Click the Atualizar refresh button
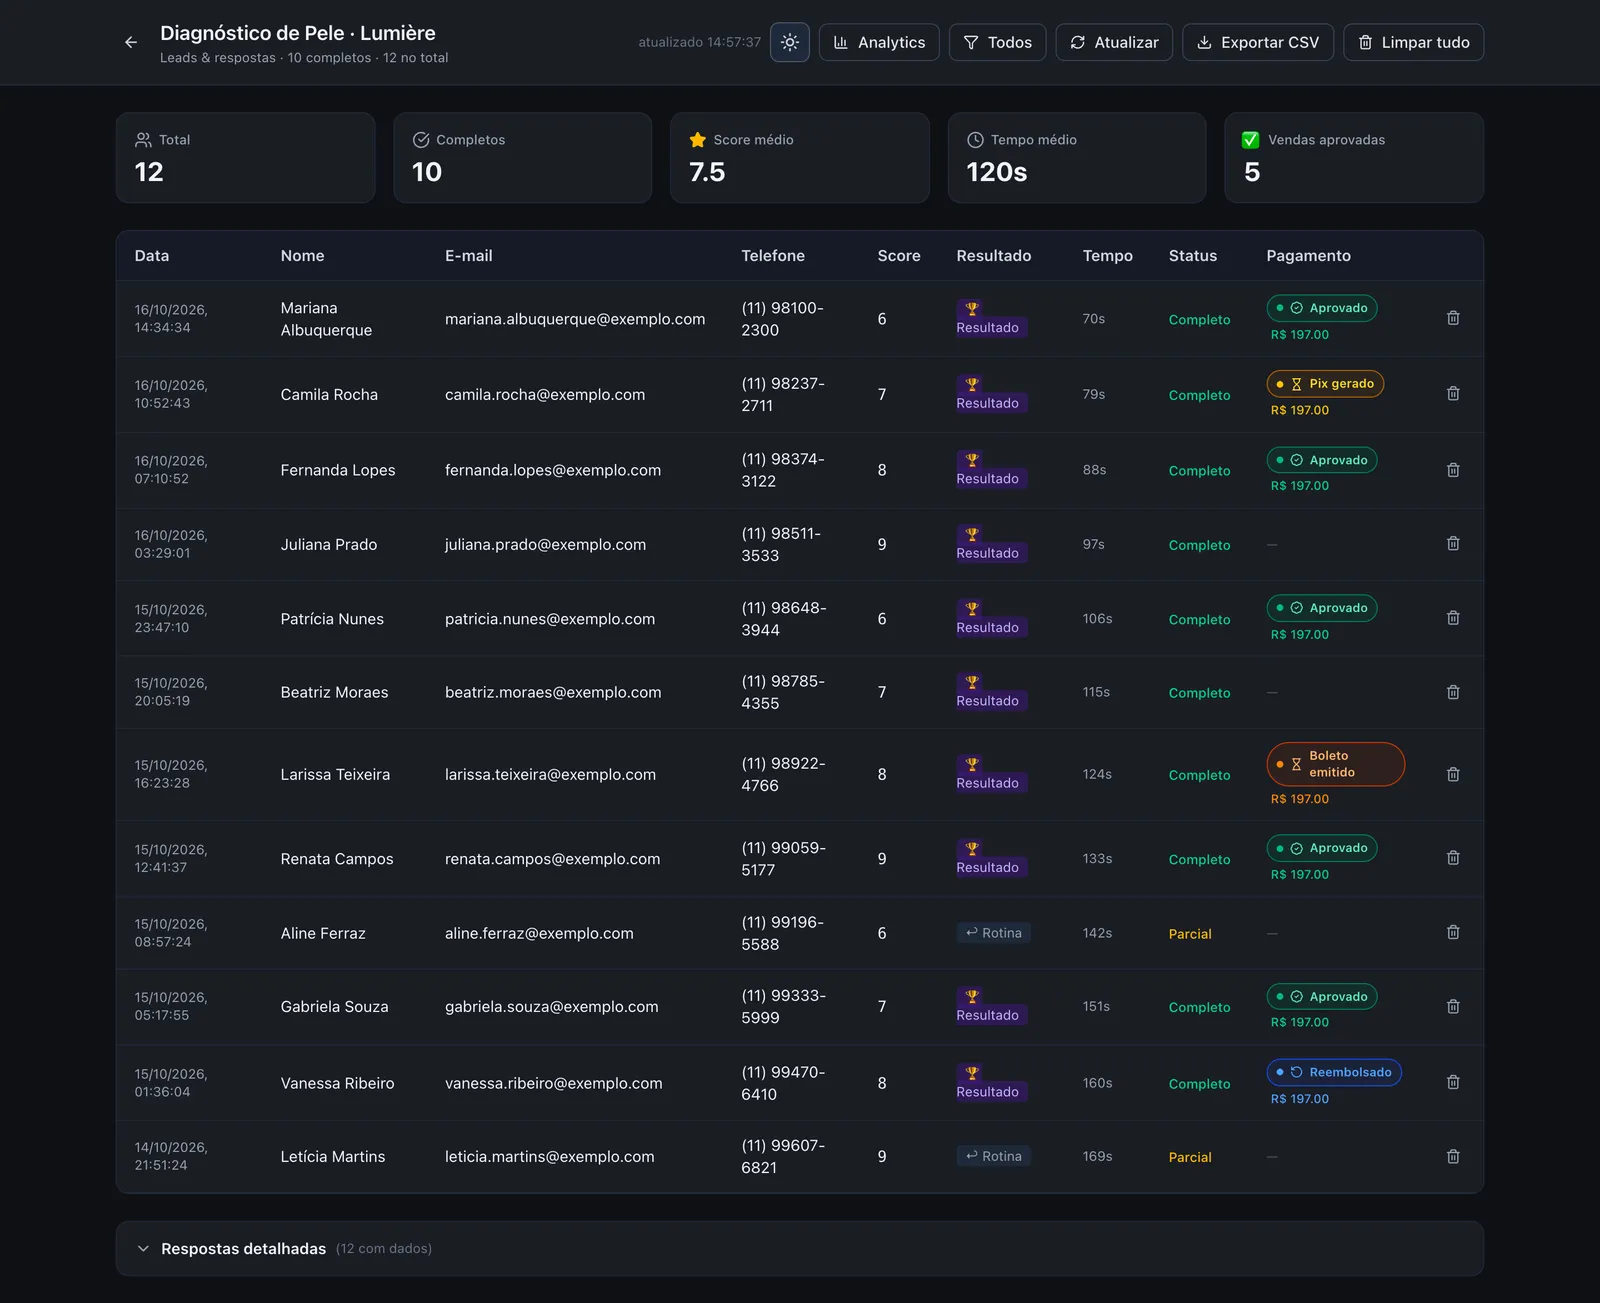The width and height of the screenshot is (1600, 1303). 1114,43
